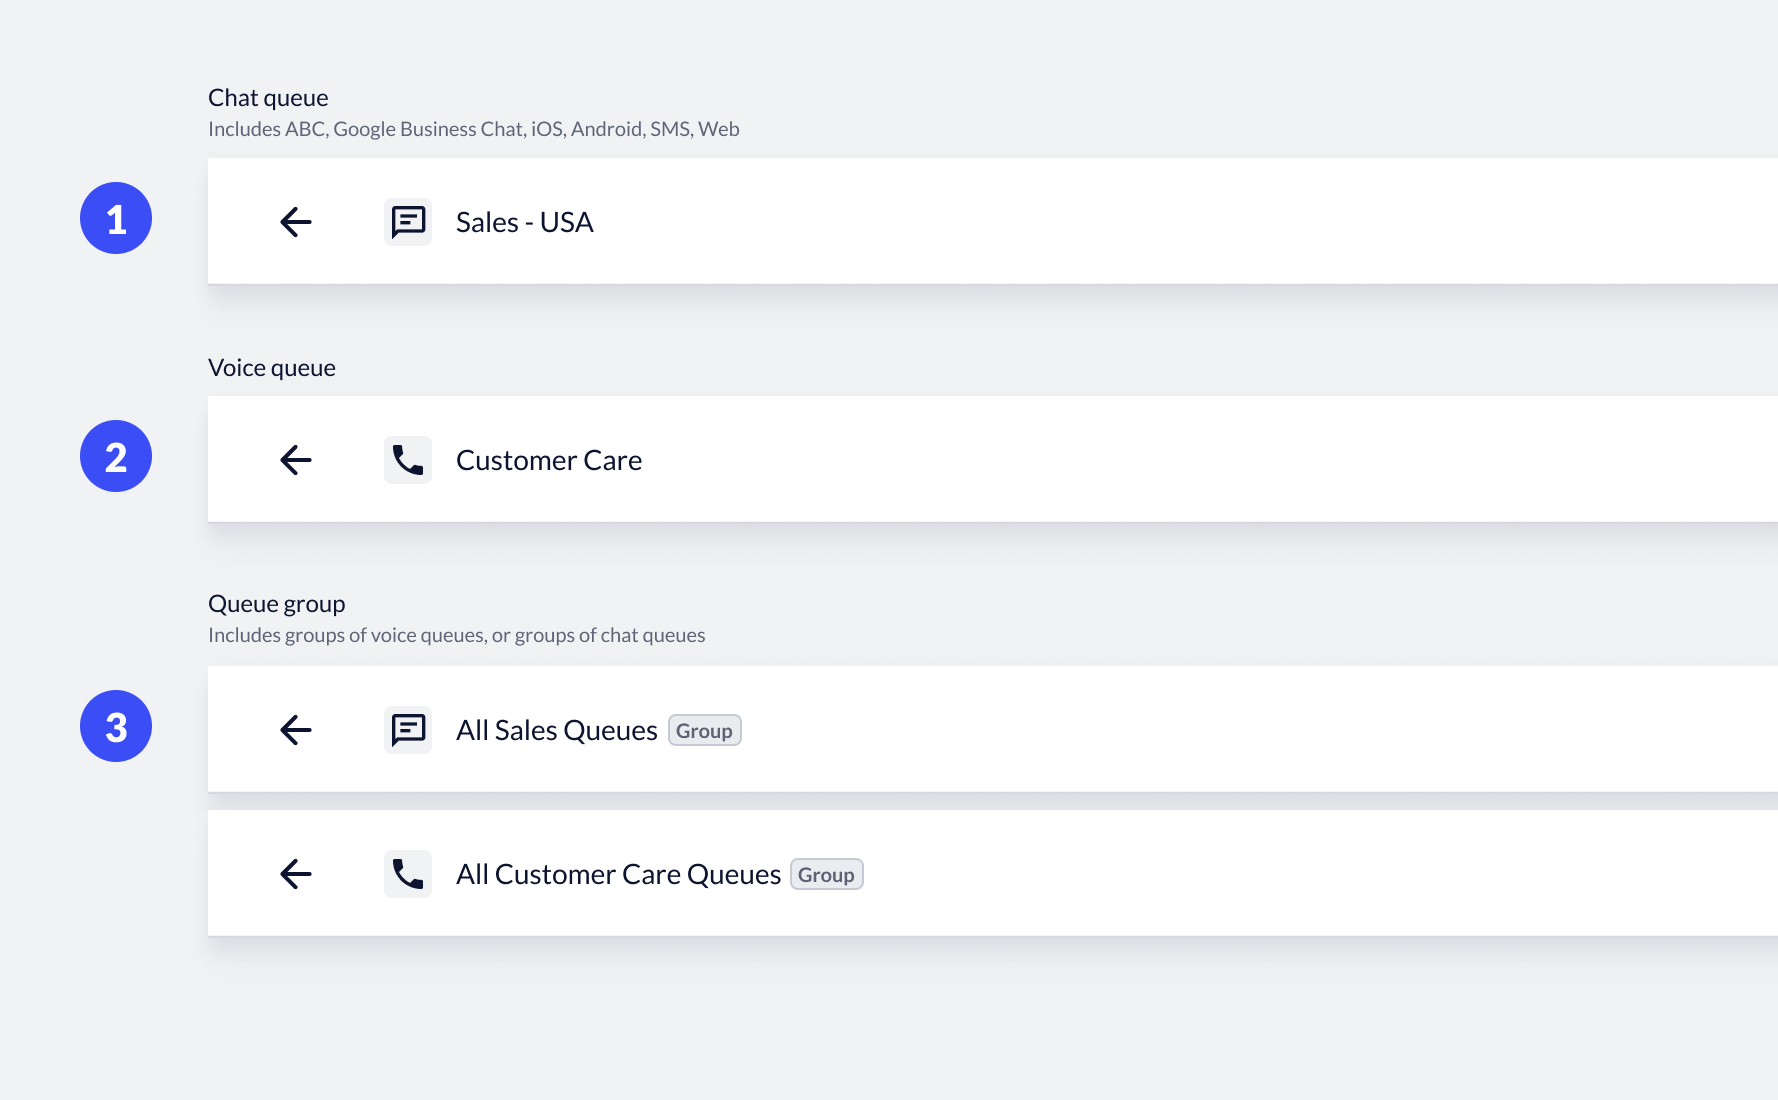This screenshot has height=1100, width=1778.
Task: Click the blue number 3 marker
Action: 116,726
